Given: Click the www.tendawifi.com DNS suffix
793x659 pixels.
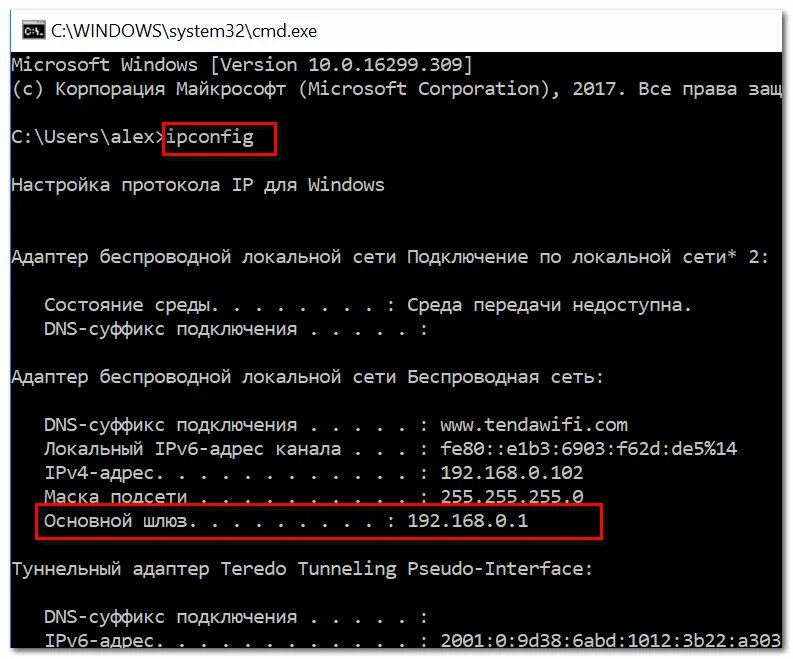Looking at the screenshot, I should point(534,424).
